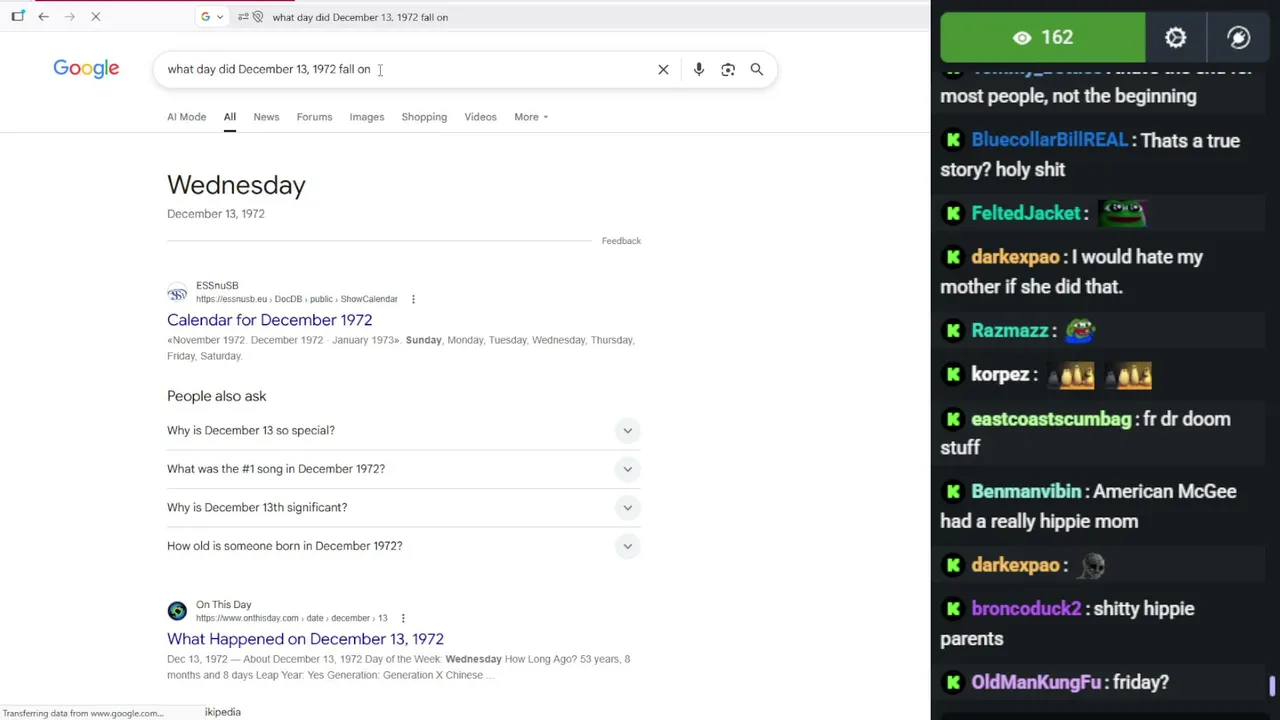
Task: Click the browser forward arrow
Action: point(69,17)
